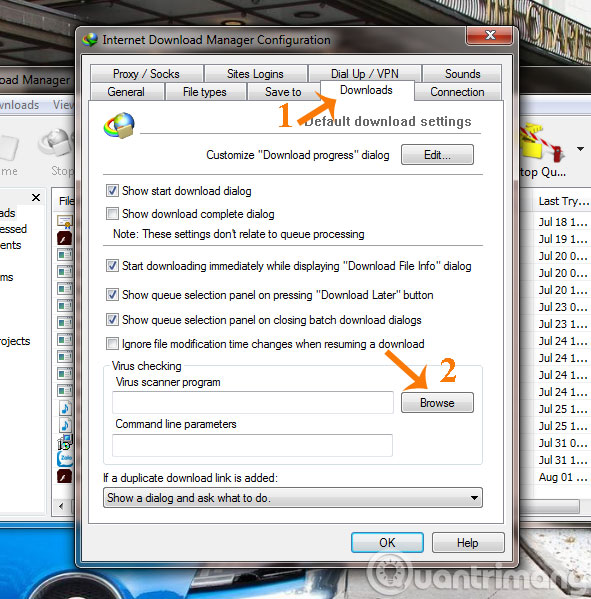Toggle queue panel on closing batch dialogs
The width and height of the screenshot is (591, 599).
coord(112,319)
